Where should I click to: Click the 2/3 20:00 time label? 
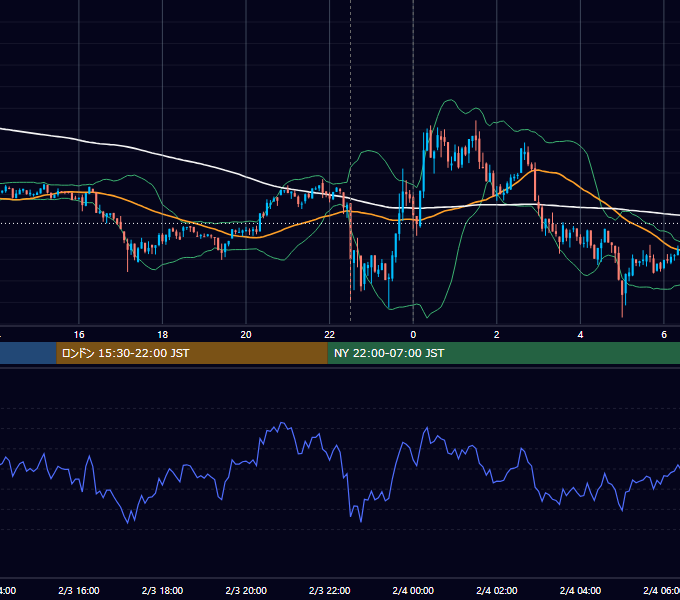pyautogui.click(x=246, y=590)
